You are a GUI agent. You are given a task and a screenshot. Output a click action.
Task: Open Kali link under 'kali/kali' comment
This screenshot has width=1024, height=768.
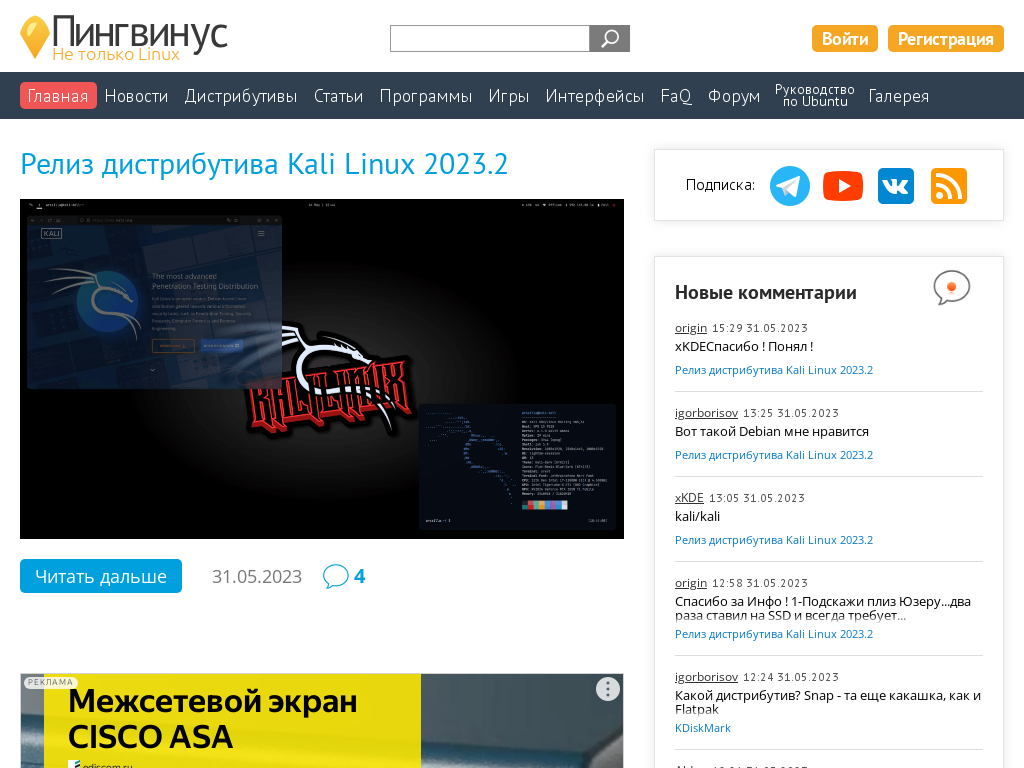coord(774,539)
